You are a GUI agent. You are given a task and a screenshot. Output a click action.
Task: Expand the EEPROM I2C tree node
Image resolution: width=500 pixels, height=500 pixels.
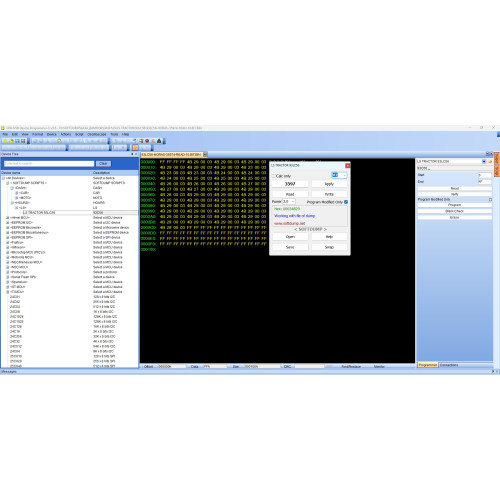(8, 223)
